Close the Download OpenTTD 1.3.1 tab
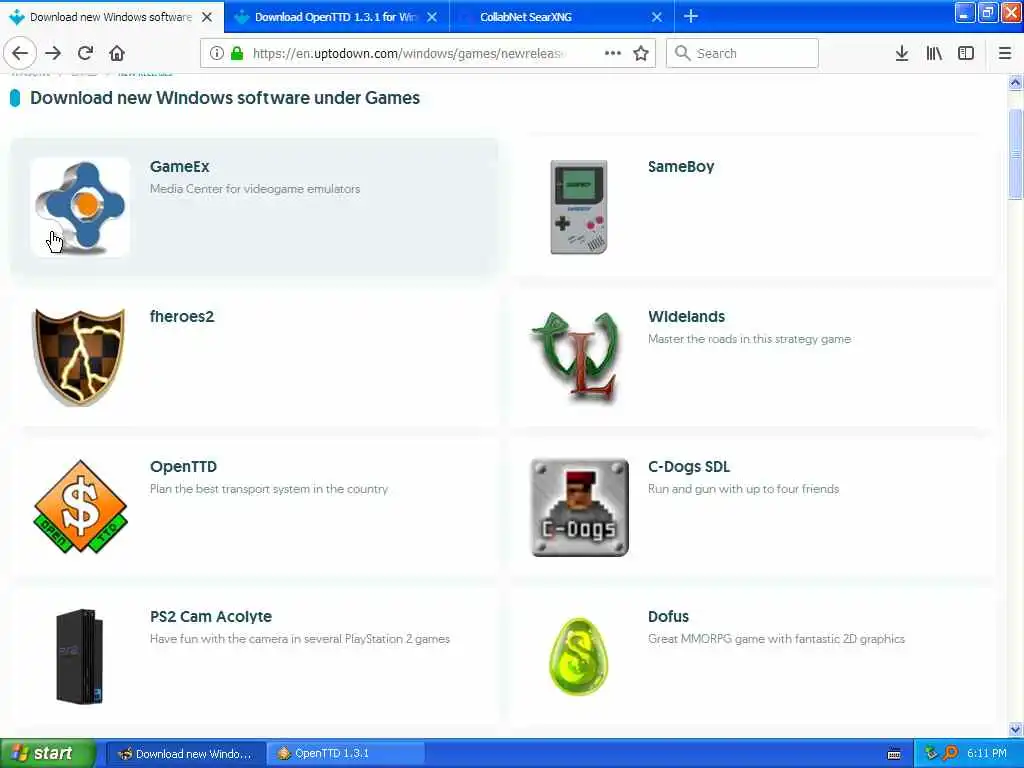The image size is (1024, 768). [x=432, y=17]
